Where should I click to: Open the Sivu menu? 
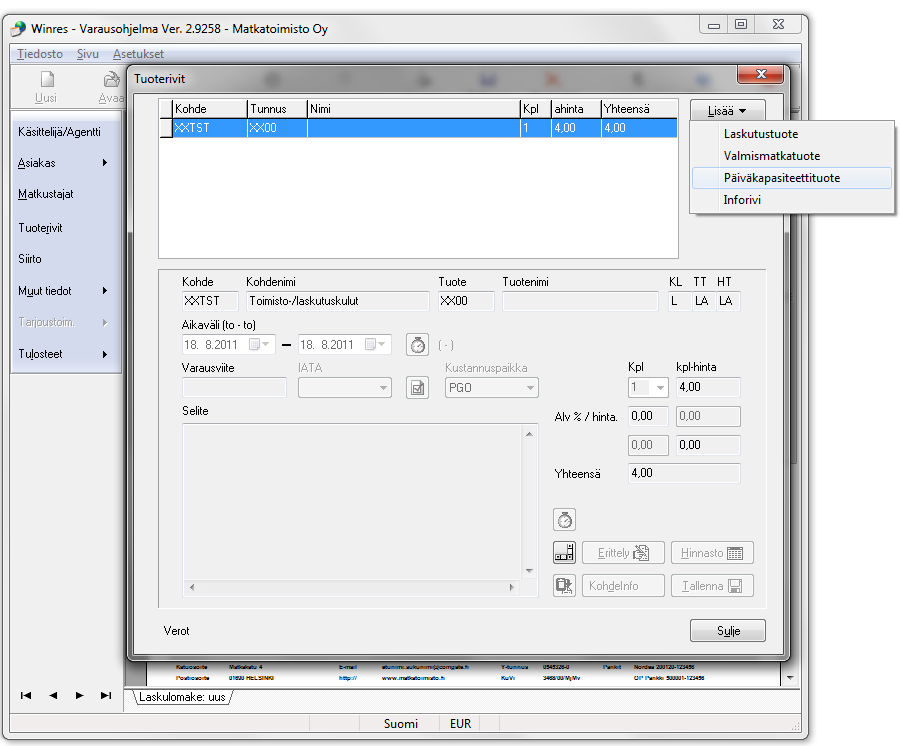88,54
